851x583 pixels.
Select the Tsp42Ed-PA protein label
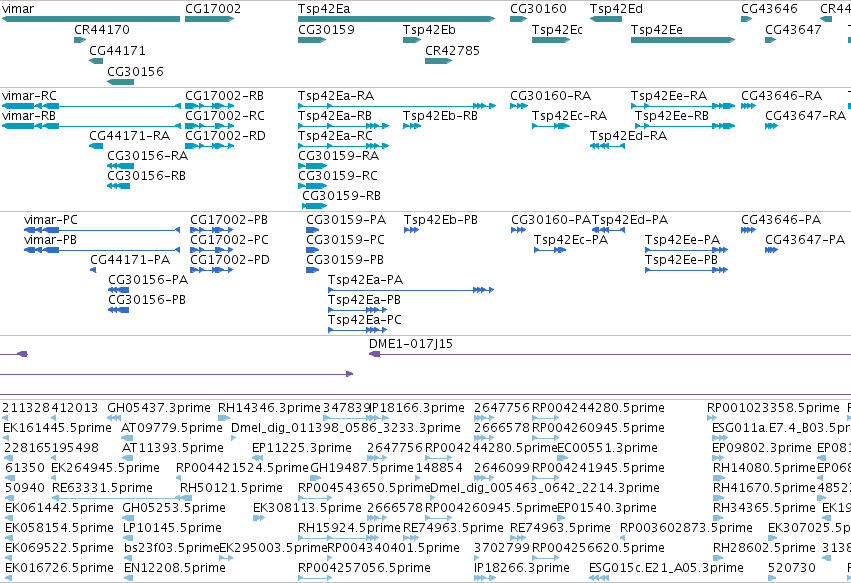(x=630, y=220)
